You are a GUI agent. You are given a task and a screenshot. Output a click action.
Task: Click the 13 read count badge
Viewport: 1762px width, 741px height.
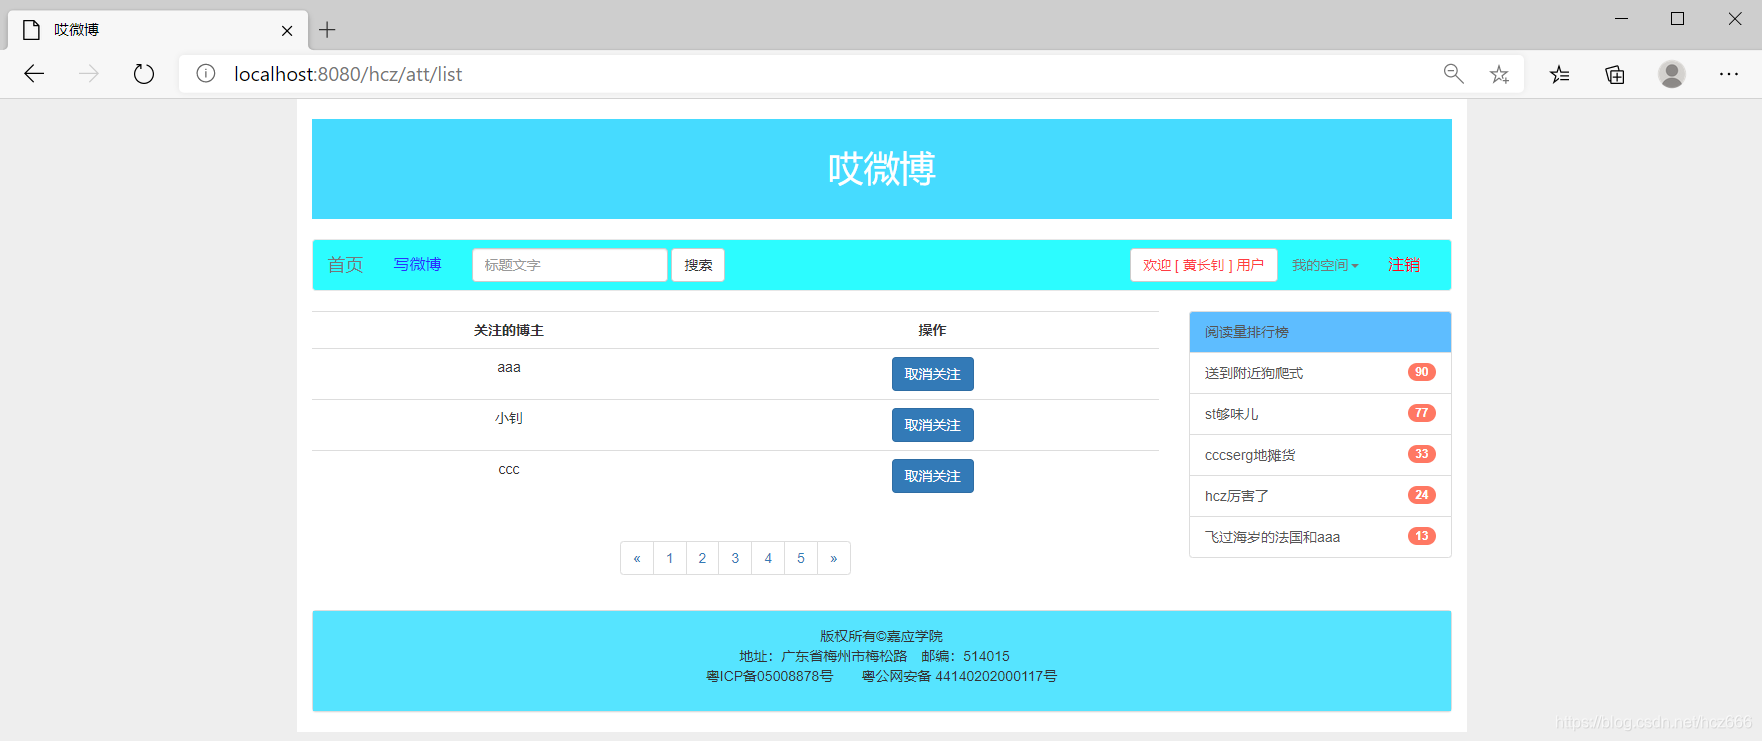pyautogui.click(x=1422, y=536)
